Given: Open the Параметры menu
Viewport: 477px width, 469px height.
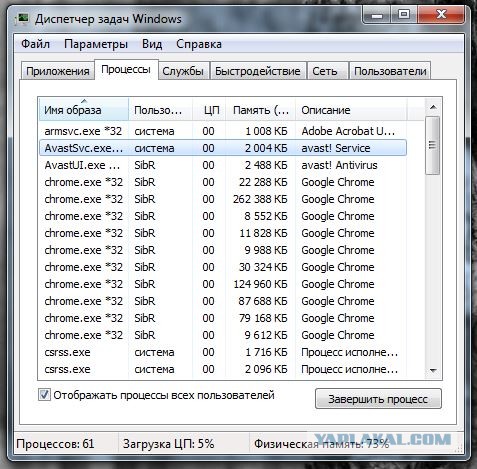Looking at the screenshot, I should click(x=96, y=44).
